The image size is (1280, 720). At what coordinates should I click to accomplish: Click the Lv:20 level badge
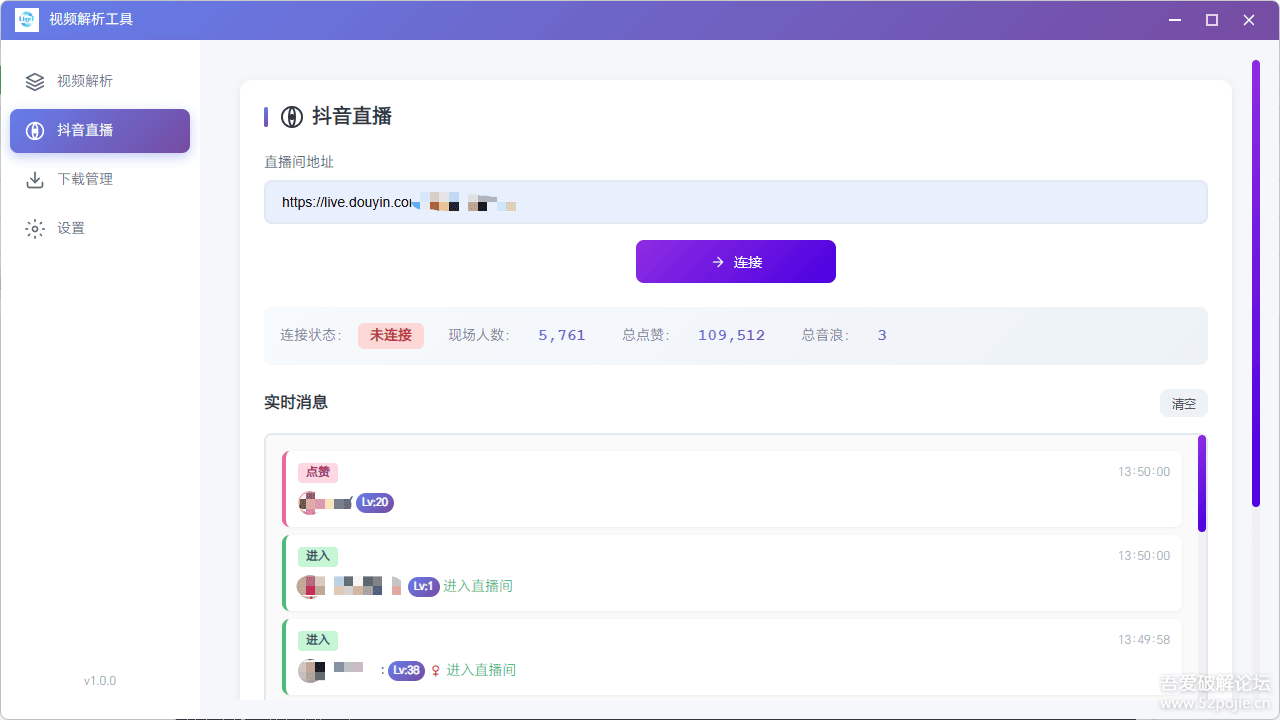pyautogui.click(x=374, y=502)
